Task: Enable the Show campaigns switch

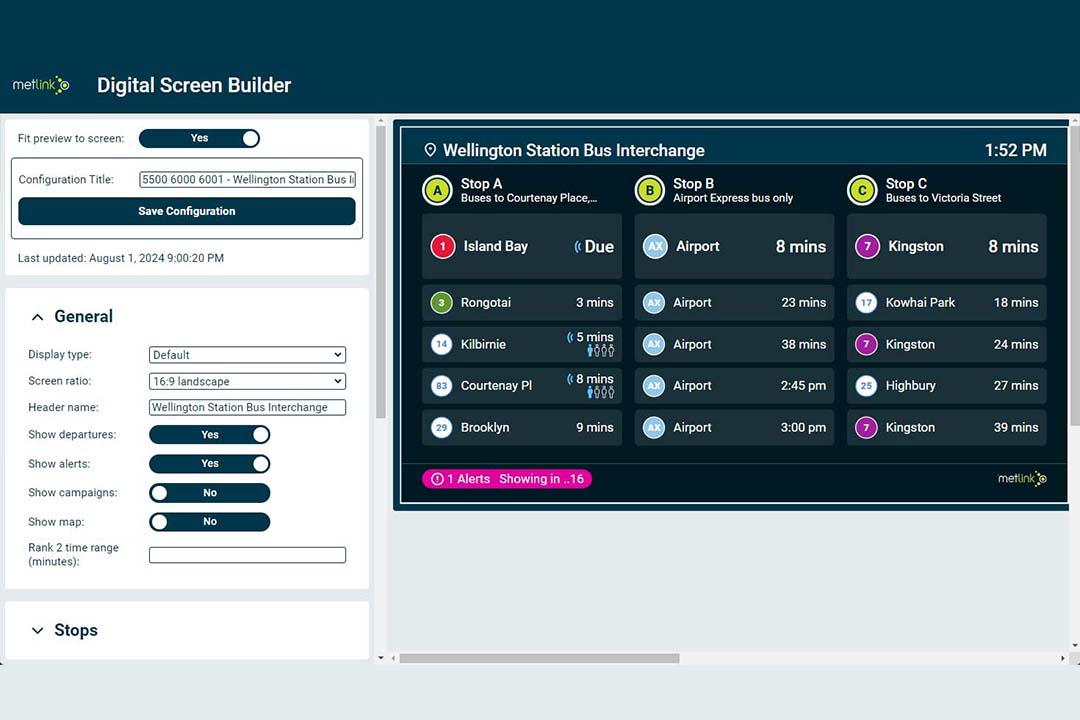Action: (209, 493)
